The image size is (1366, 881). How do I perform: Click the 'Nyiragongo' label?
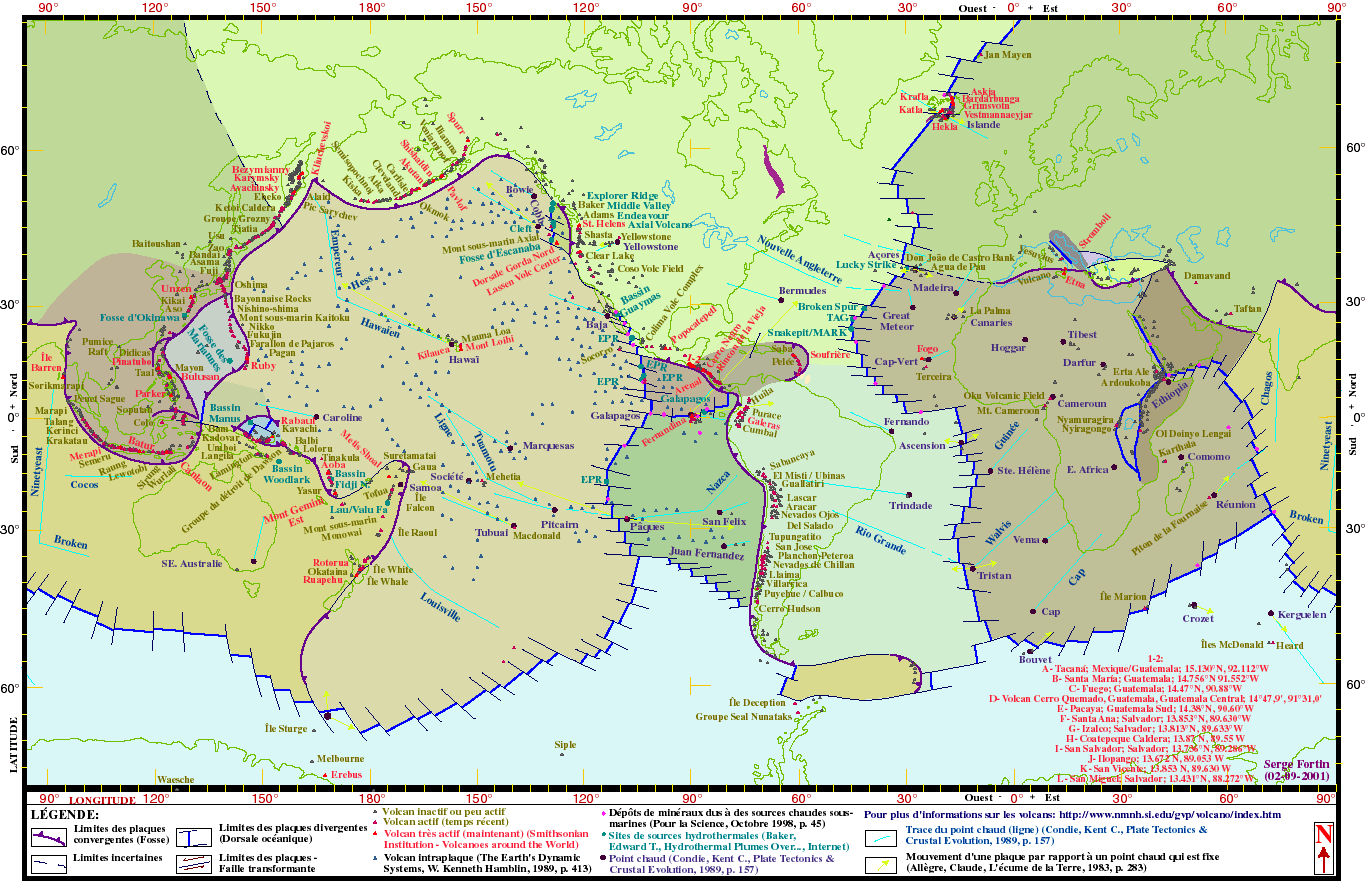(x=1086, y=429)
